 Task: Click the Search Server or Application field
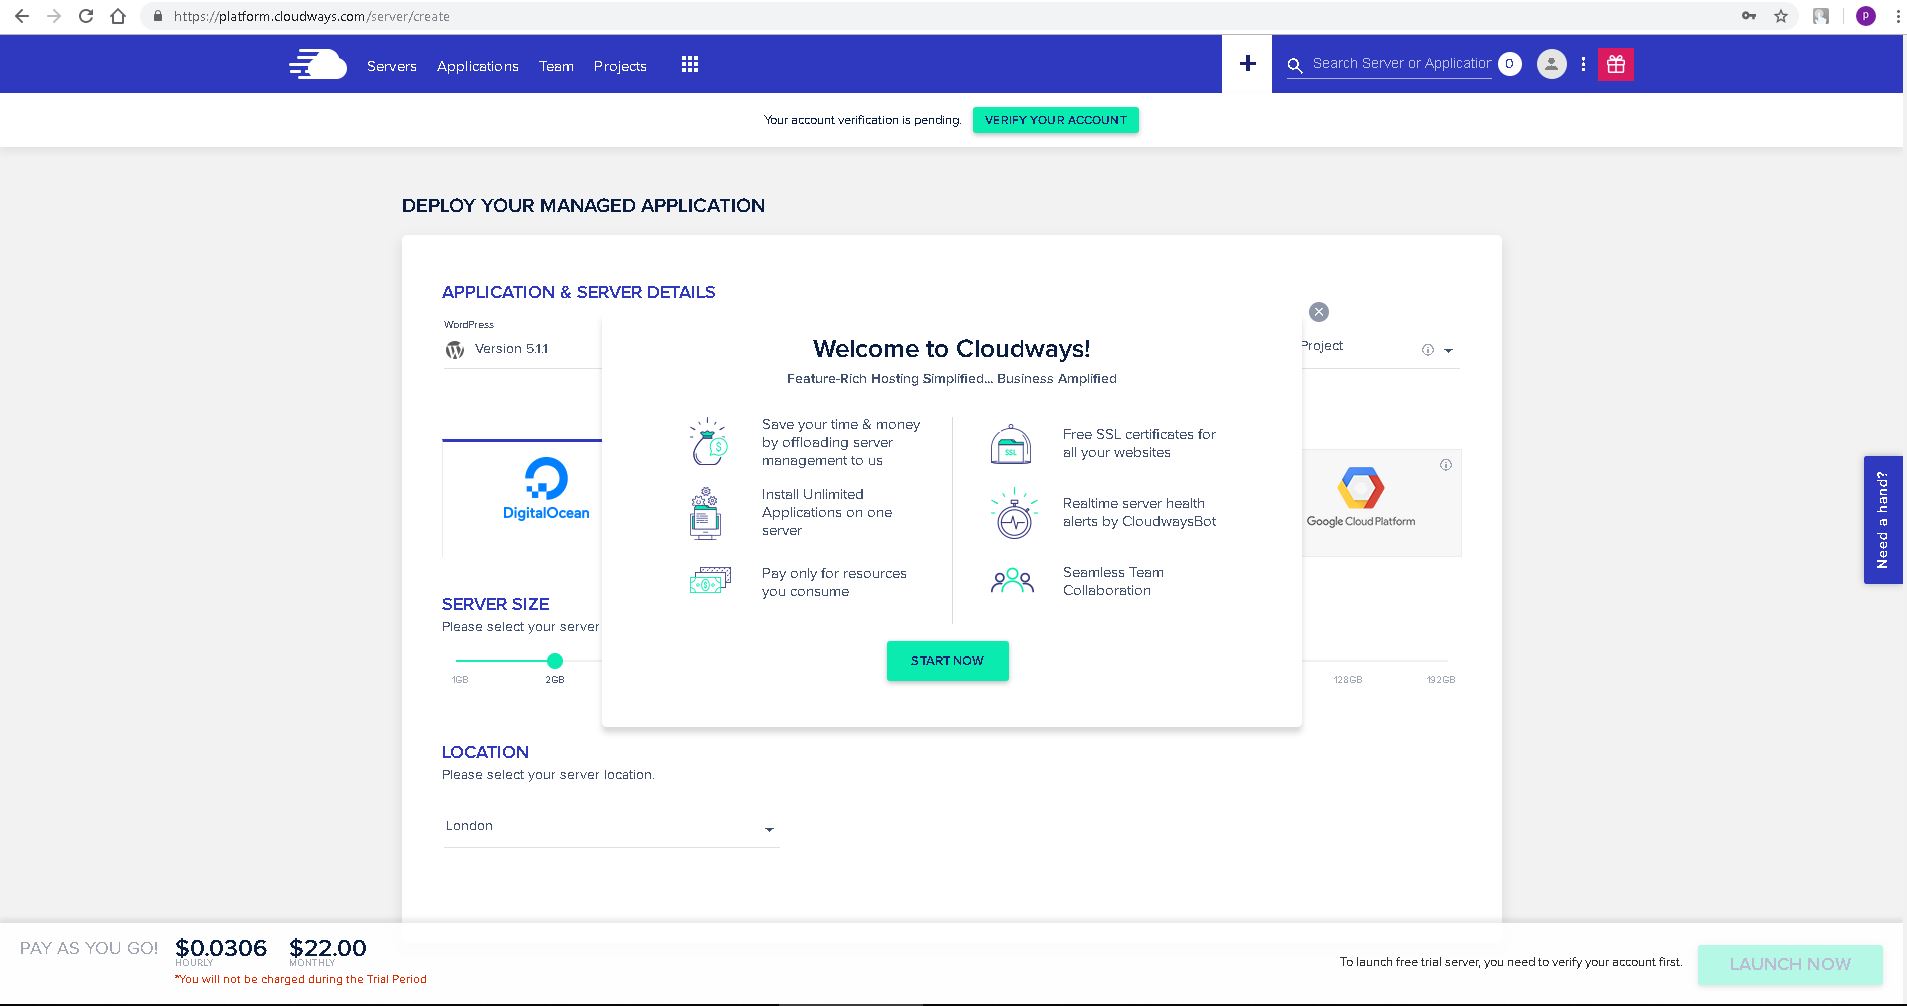pos(1401,64)
